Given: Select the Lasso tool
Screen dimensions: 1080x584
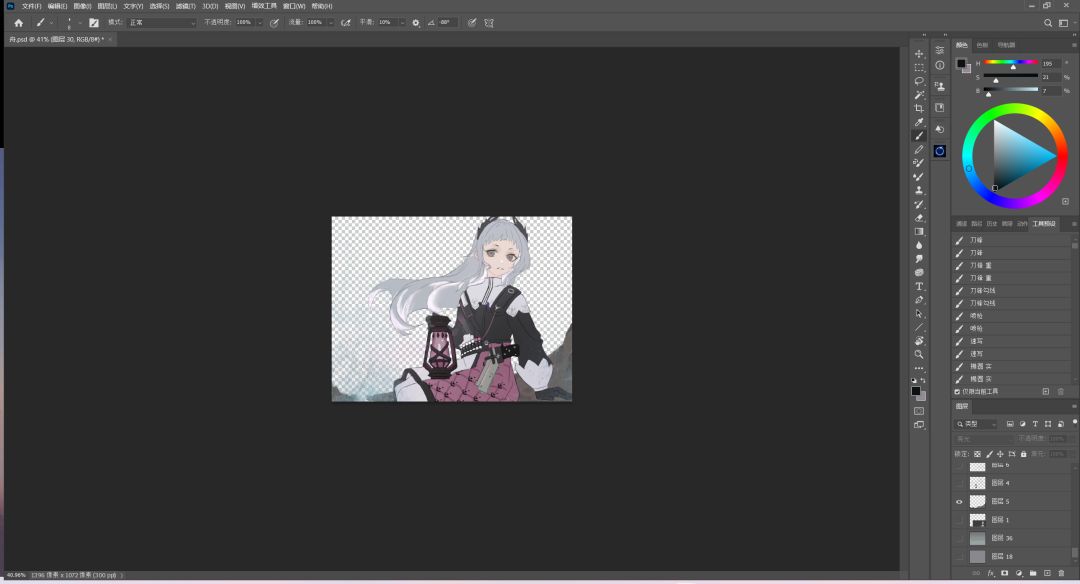Looking at the screenshot, I should (x=919, y=81).
